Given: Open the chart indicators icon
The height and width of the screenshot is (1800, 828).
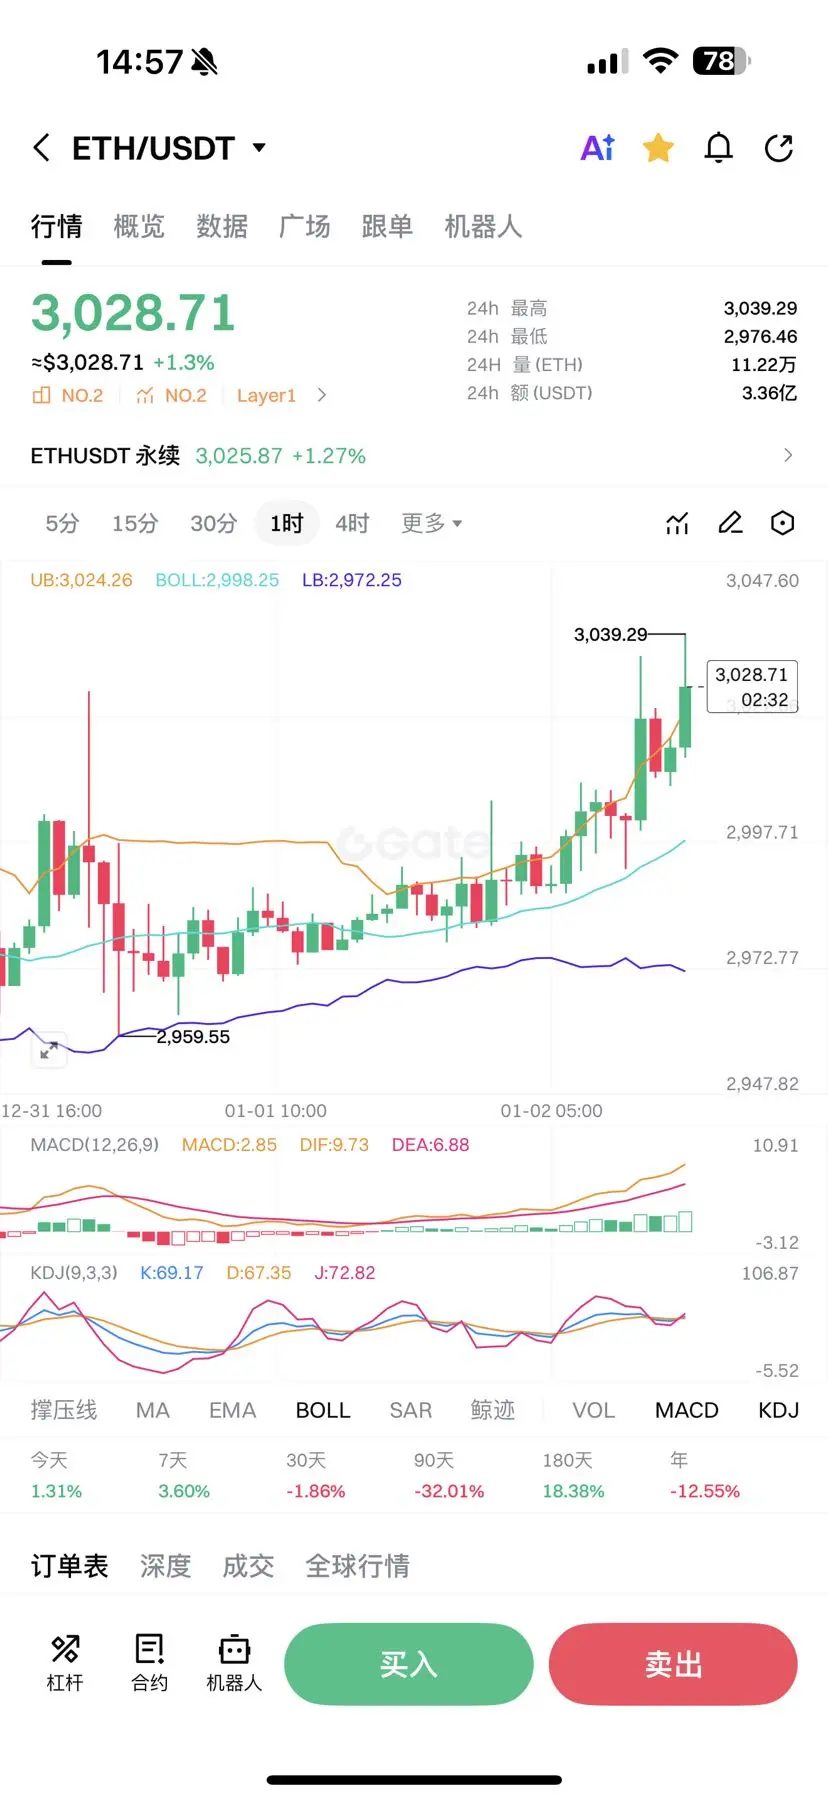Looking at the screenshot, I should point(678,523).
